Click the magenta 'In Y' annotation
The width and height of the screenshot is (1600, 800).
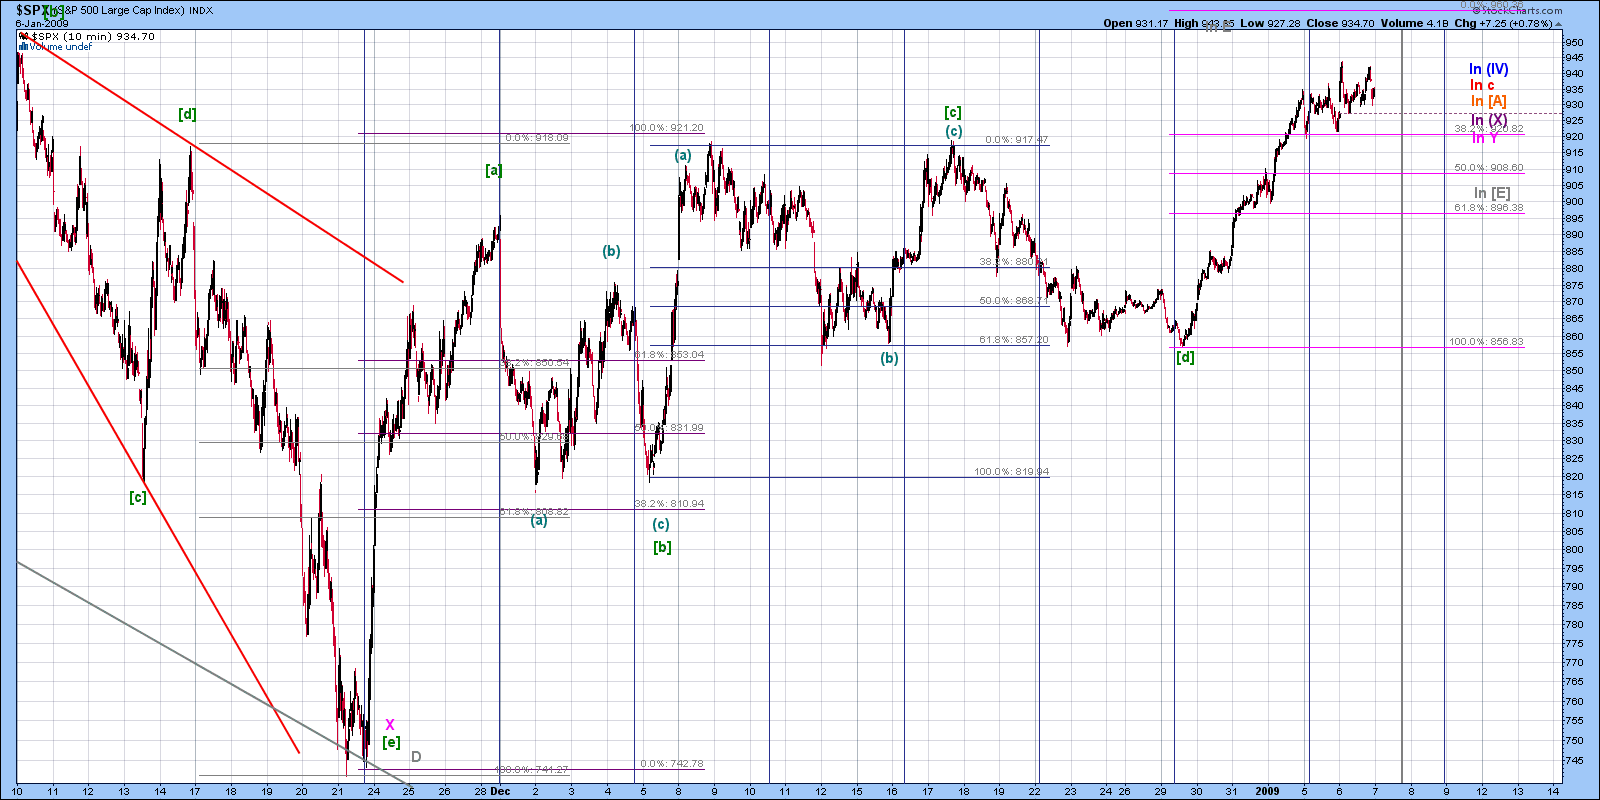coord(1485,138)
